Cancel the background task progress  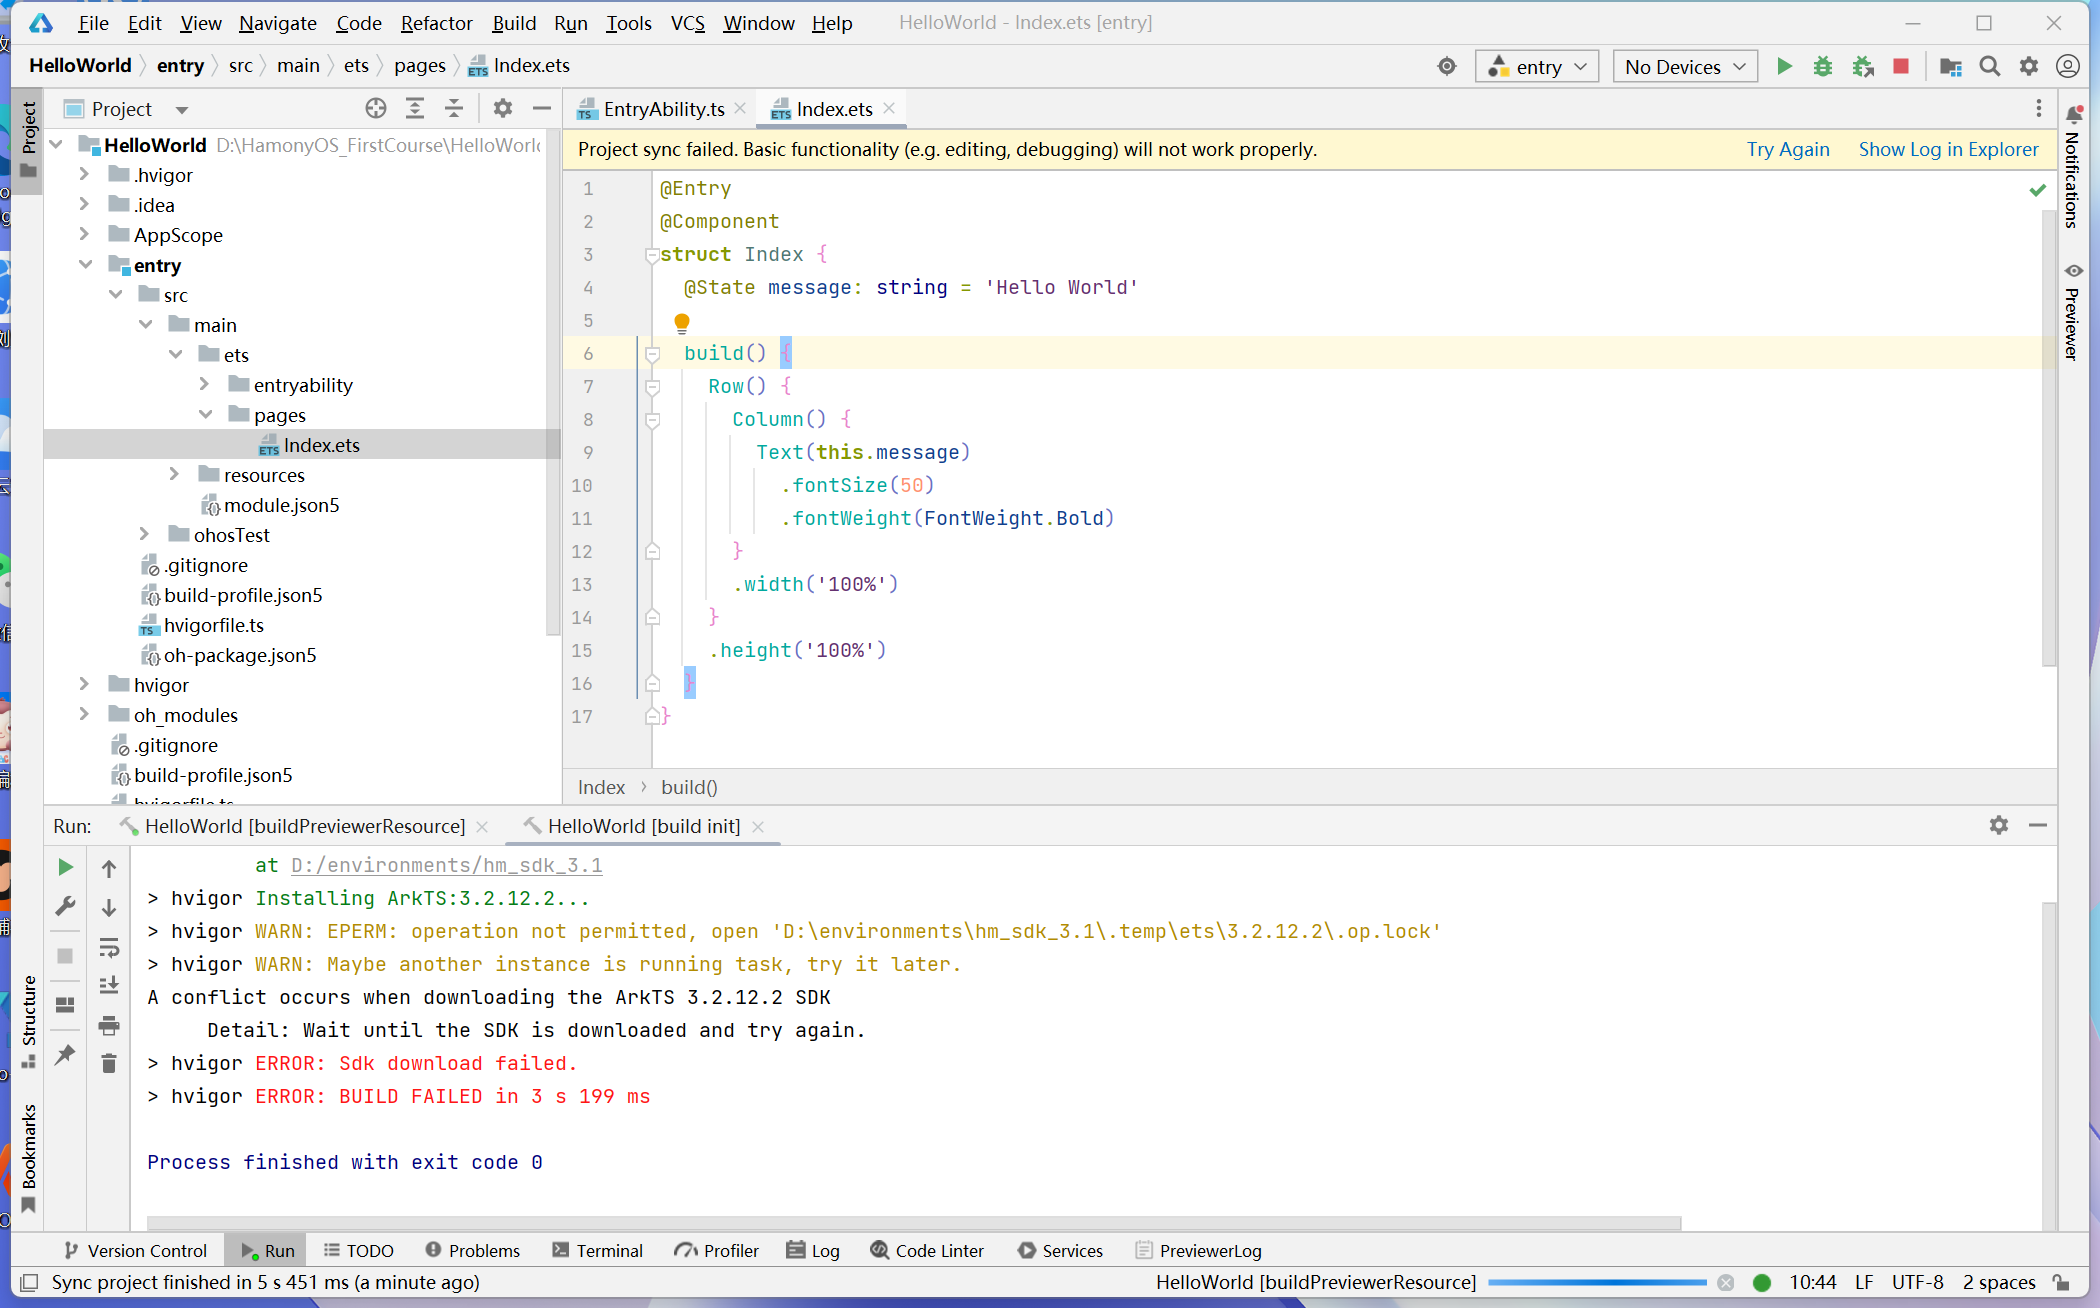pyautogui.click(x=1726, y=1283)
